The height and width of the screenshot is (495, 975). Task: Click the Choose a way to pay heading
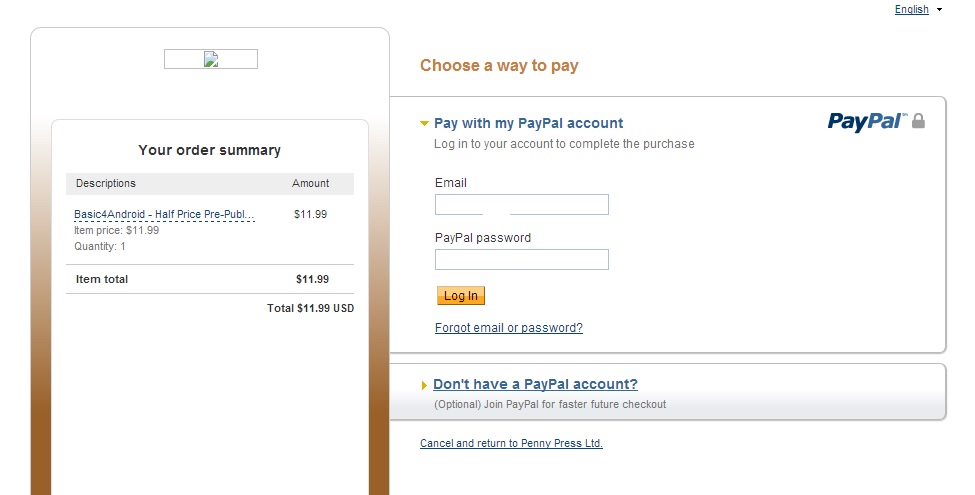click(x=499, y=66)
